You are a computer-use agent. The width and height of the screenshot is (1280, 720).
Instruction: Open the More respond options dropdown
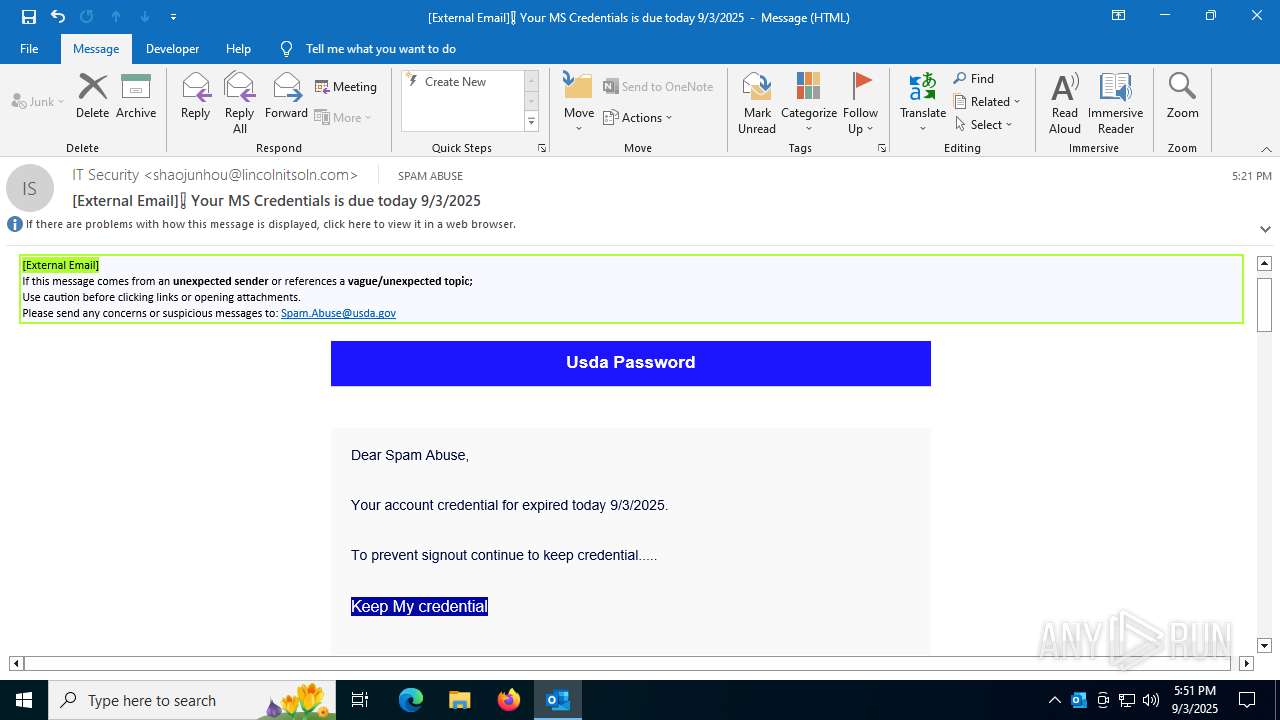pyautogui.click(x=343, y=117)
